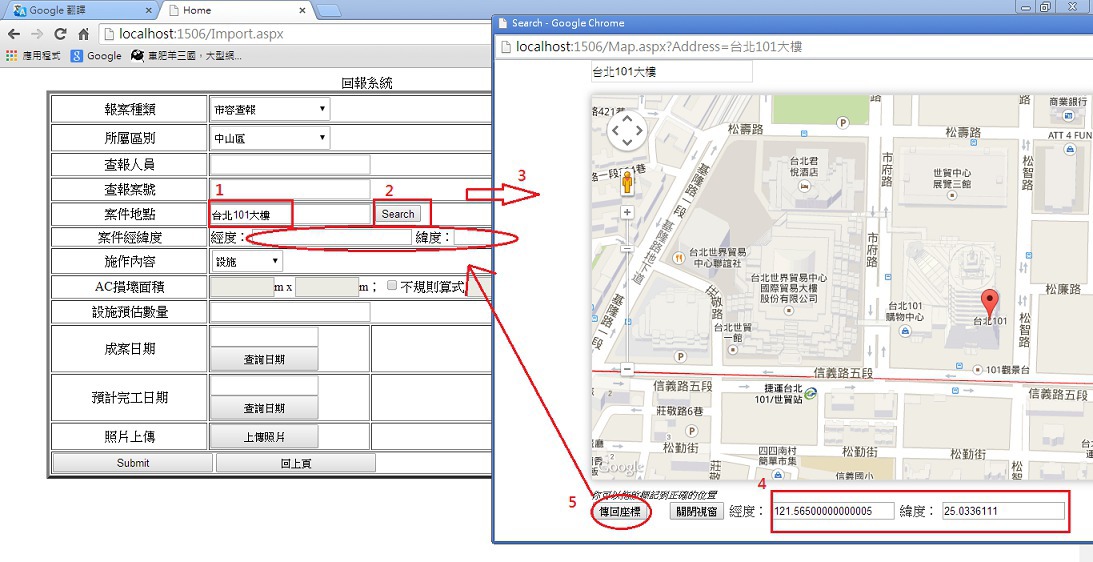The image size is (1093, 562).
Task: Open the Google bookmark
Action: click(96, 56)
